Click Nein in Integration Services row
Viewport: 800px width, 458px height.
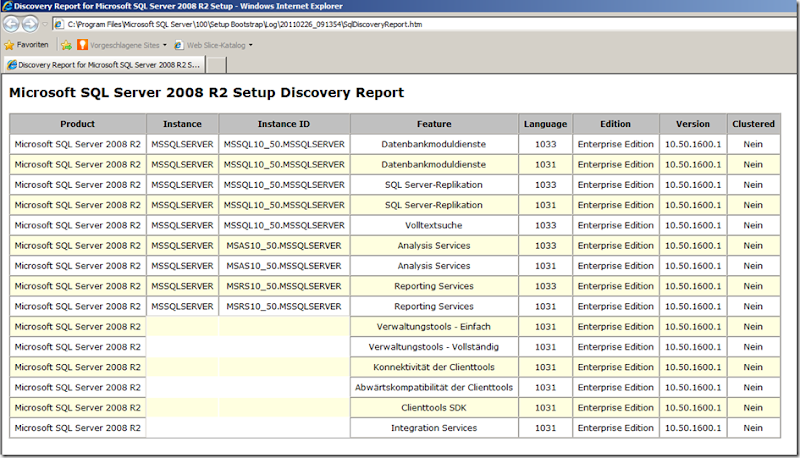(x=753, y=428)
